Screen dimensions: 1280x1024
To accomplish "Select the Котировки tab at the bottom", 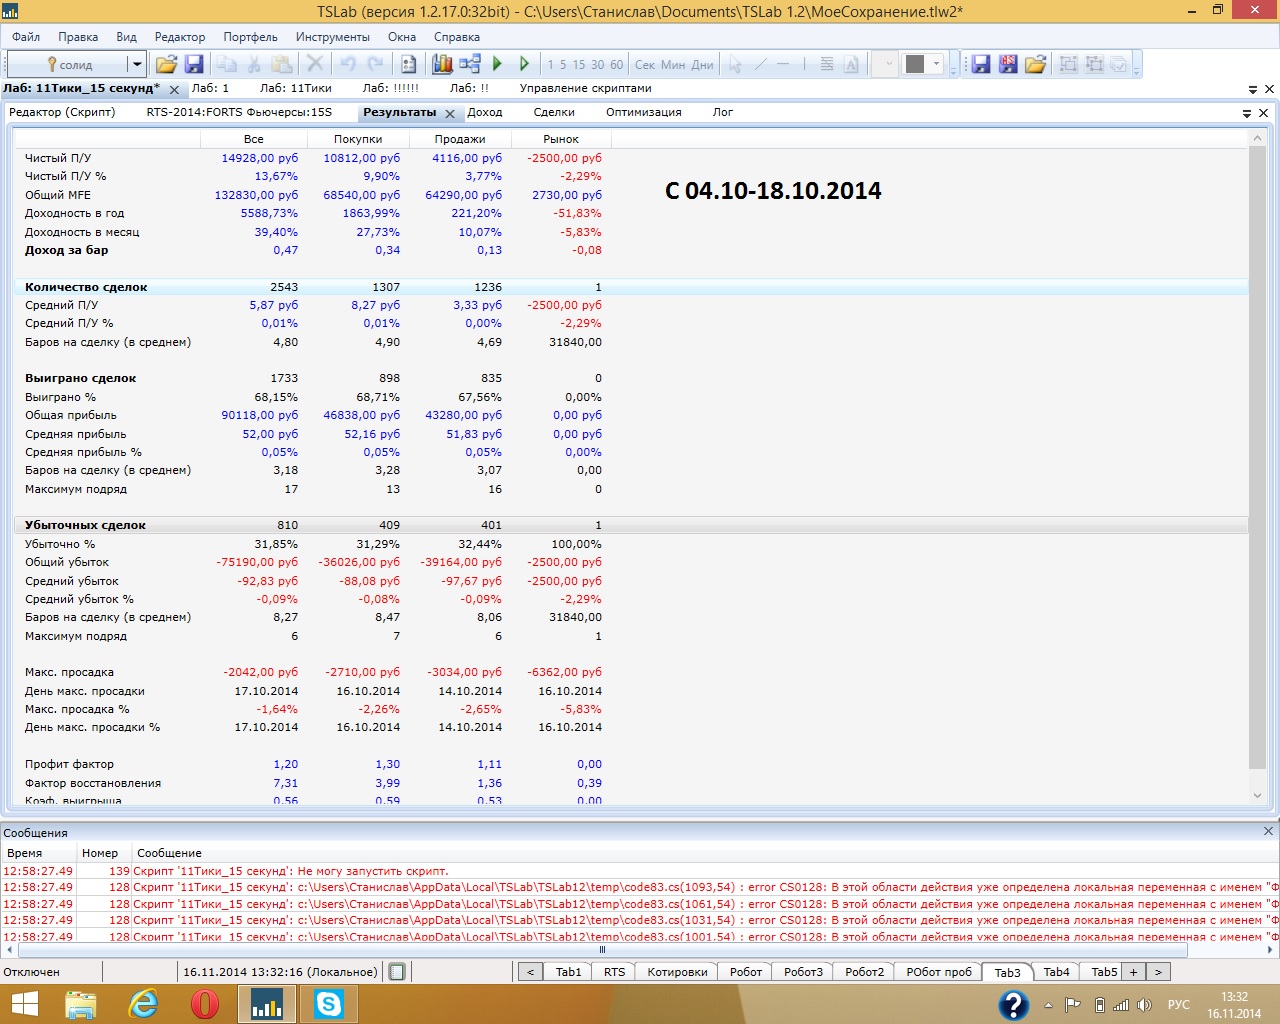I will coord(677,972).
